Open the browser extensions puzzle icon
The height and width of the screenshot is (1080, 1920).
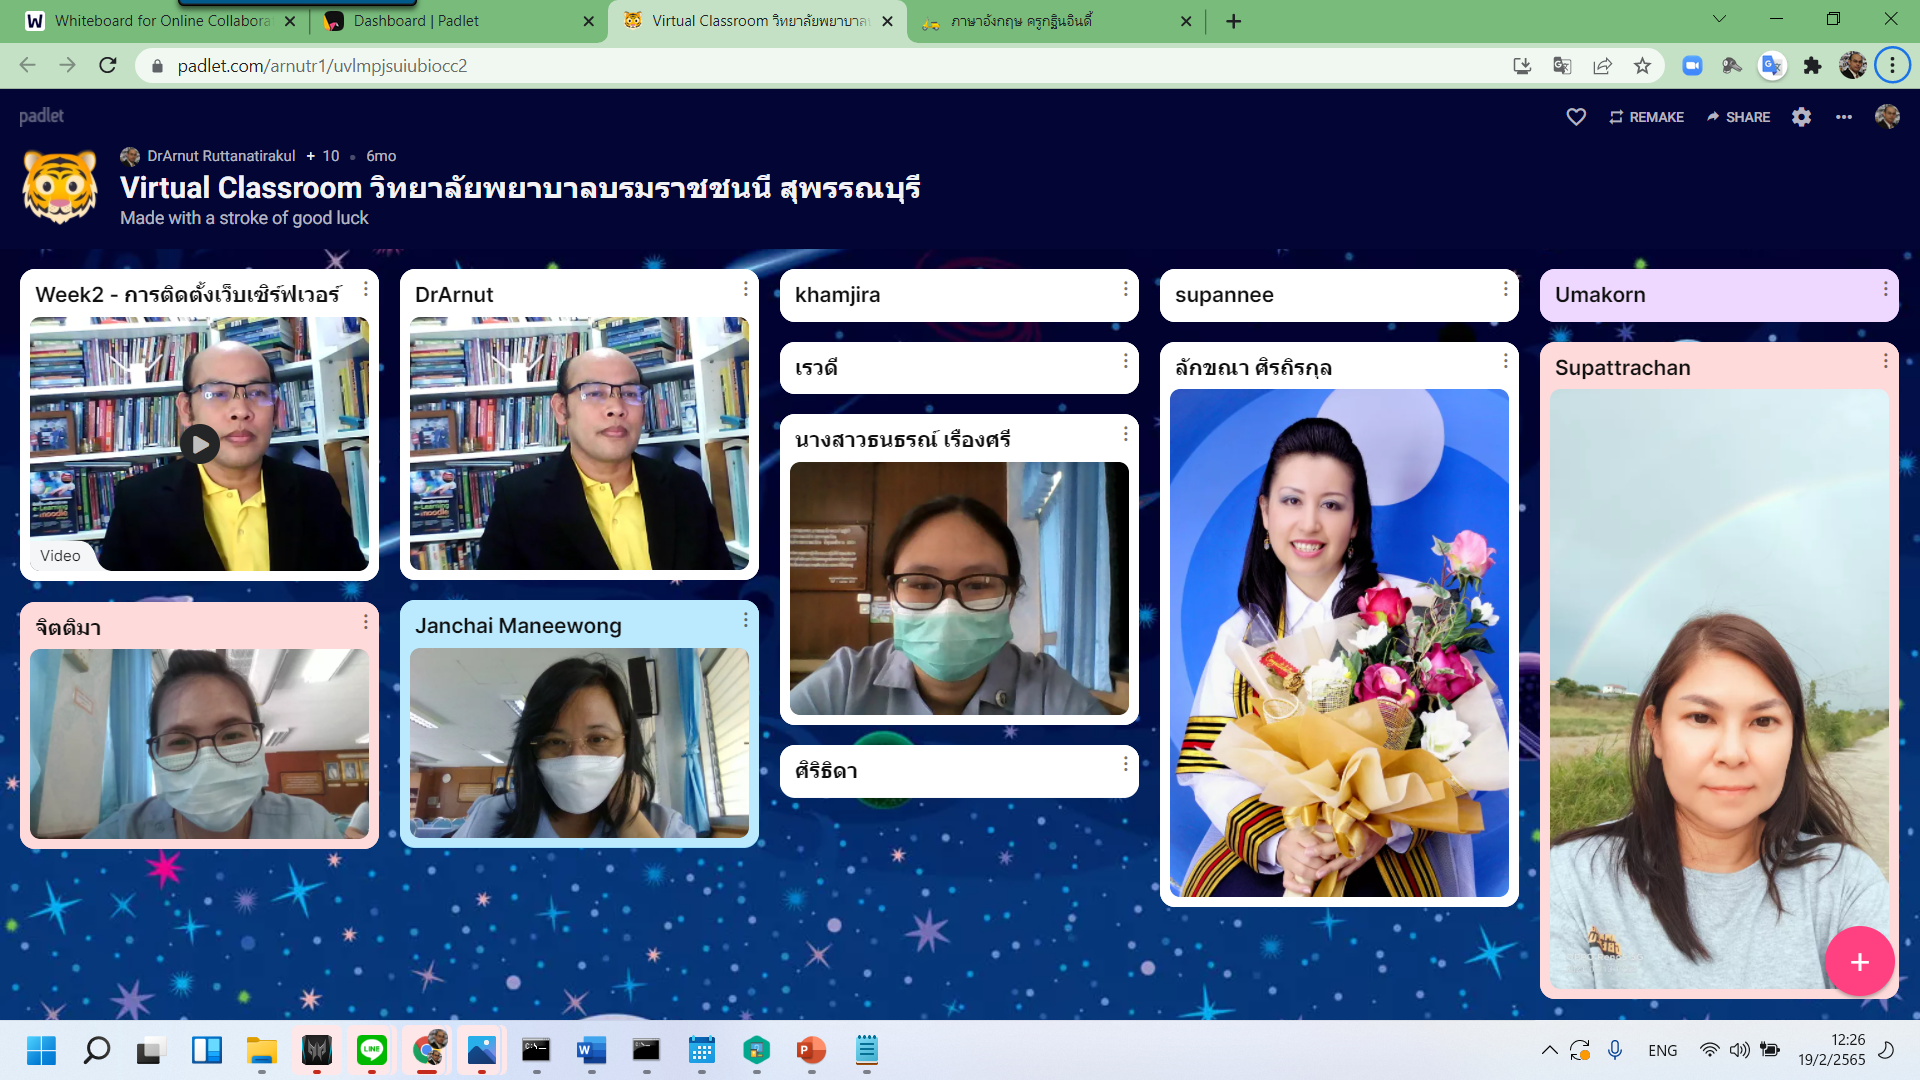pyautogui.click(x=1813, y=66)
